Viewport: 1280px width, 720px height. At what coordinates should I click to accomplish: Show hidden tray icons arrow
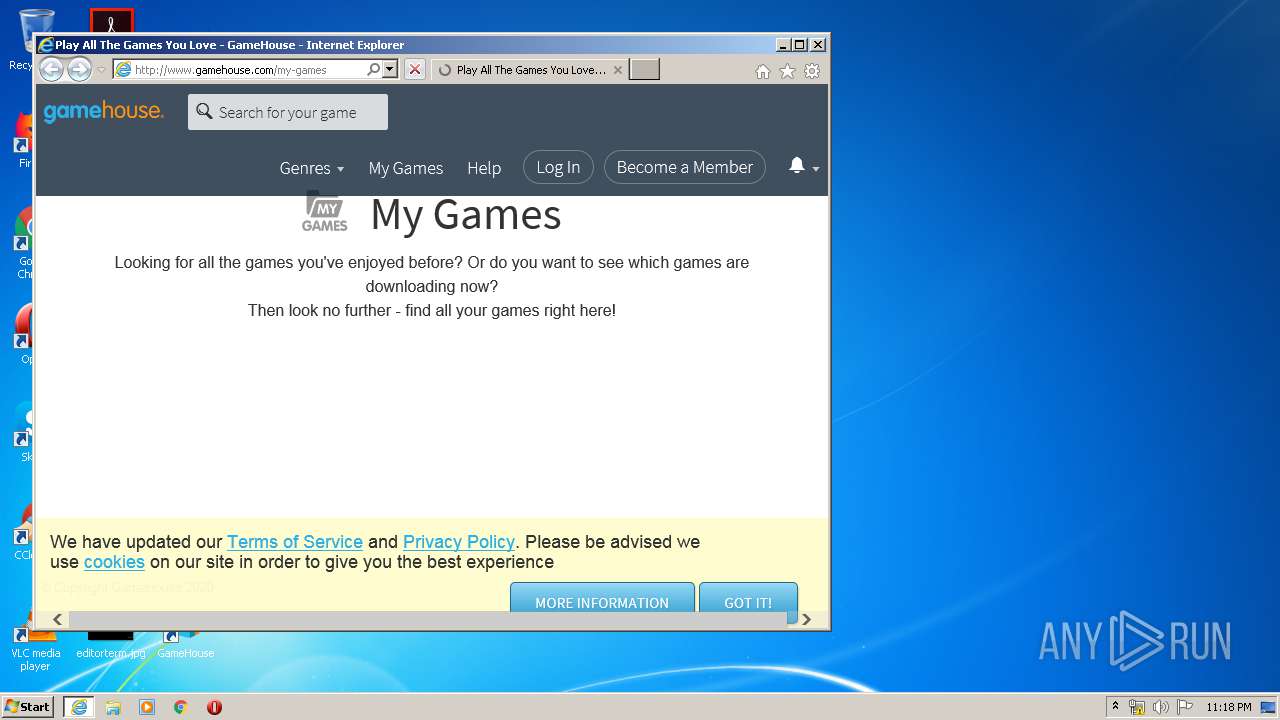(1115, 706)
